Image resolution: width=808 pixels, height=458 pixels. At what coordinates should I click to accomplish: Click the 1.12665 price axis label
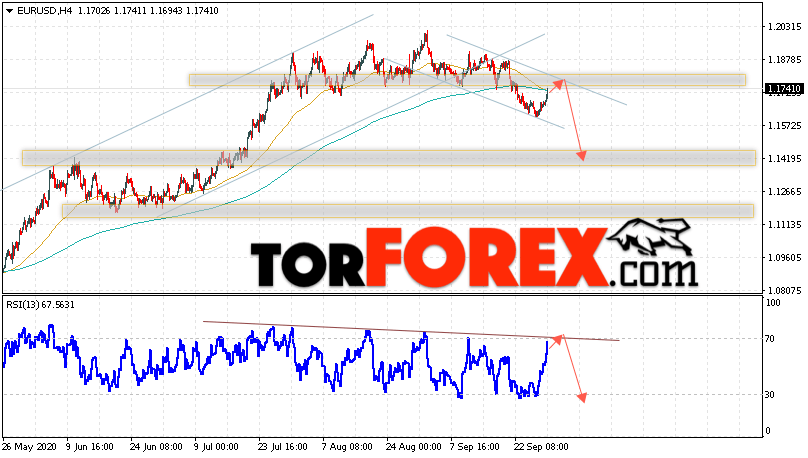pos(784,192)
